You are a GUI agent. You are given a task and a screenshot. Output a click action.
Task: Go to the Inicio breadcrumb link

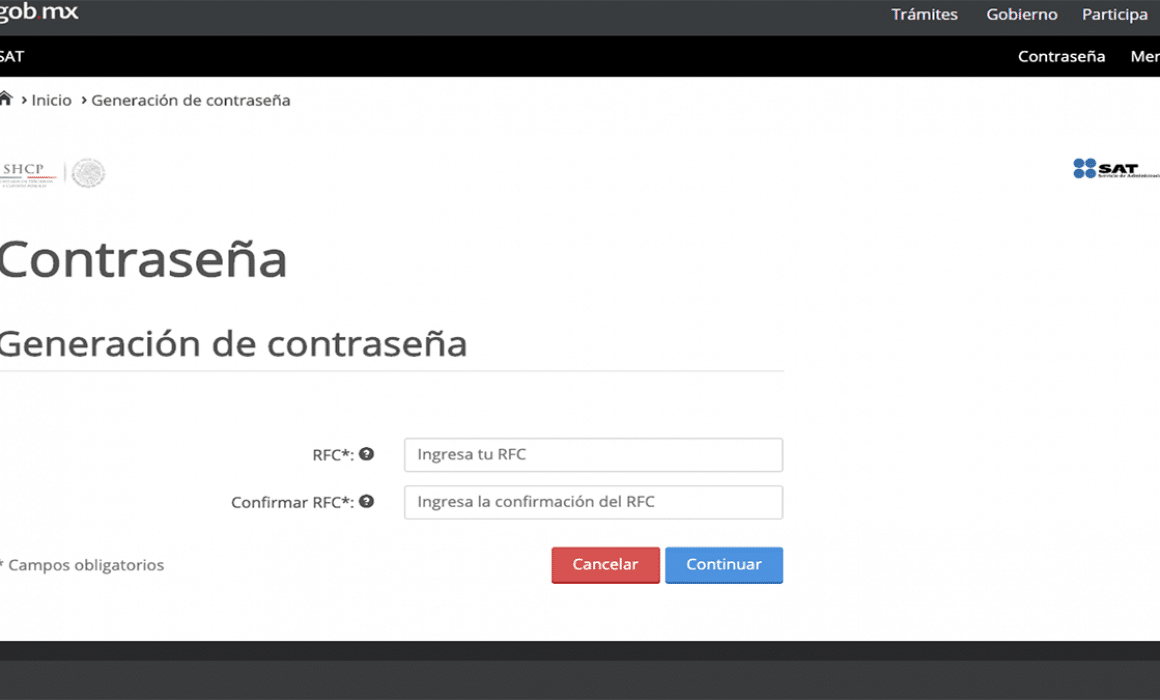(51, 100)
